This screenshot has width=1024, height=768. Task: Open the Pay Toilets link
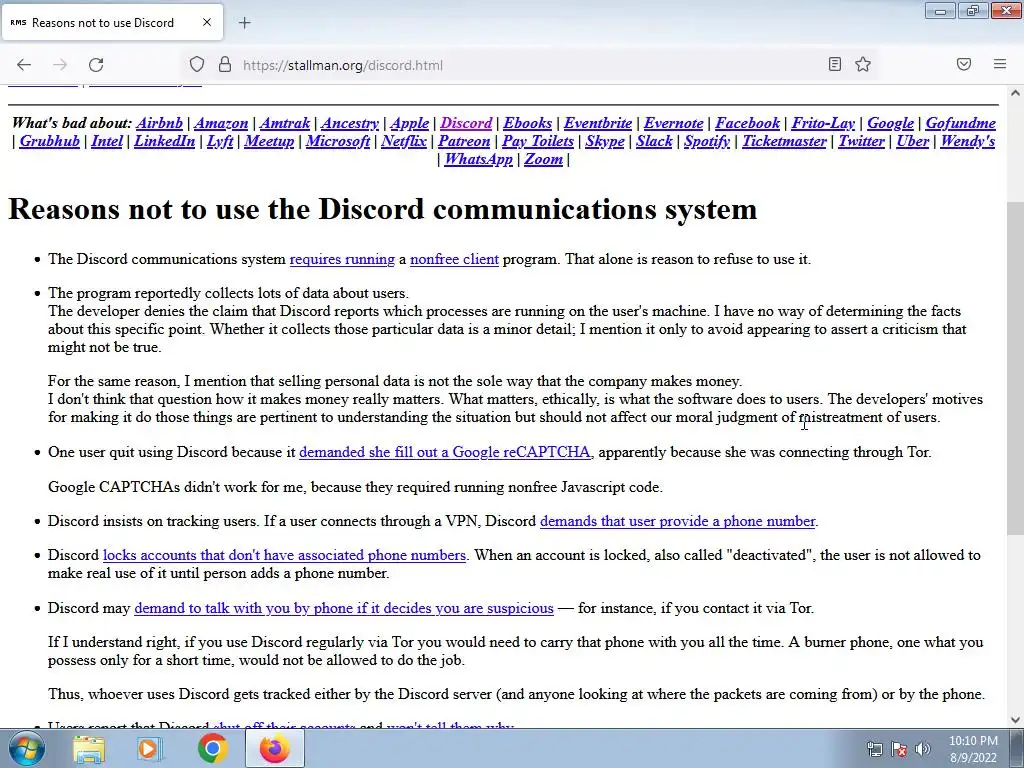click(537, 141)
